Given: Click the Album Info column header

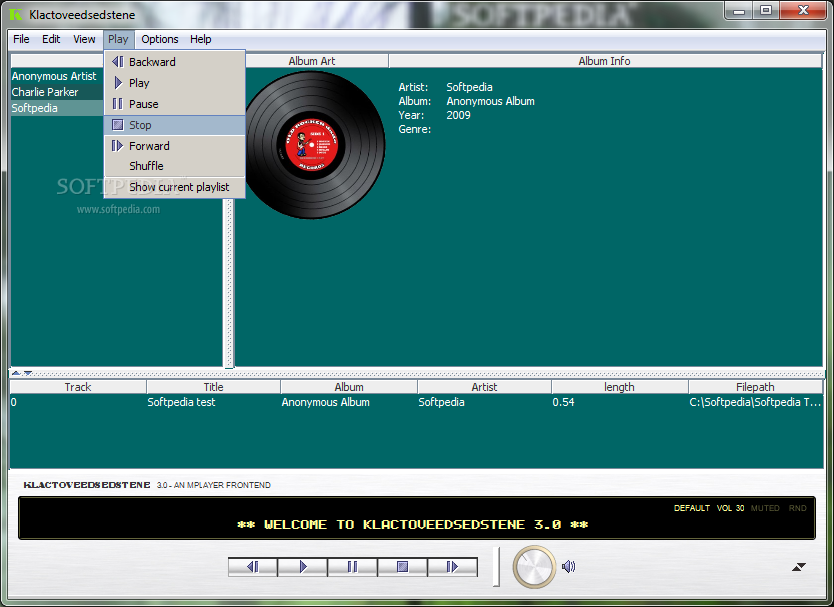Looking at the screenshot, I should pyautogui.click(x=605, y=61).
